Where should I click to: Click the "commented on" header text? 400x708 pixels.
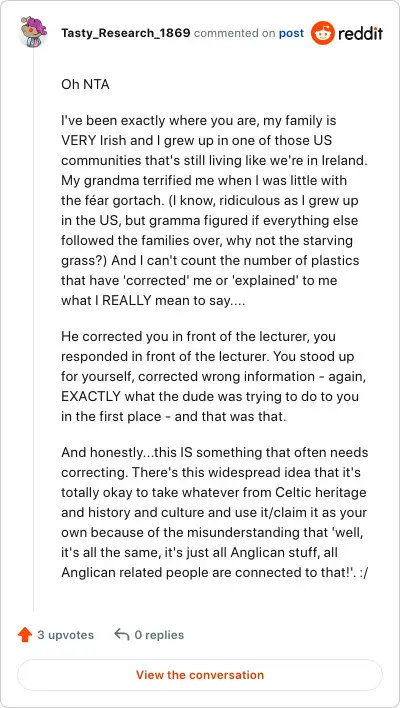click(234, 33)
